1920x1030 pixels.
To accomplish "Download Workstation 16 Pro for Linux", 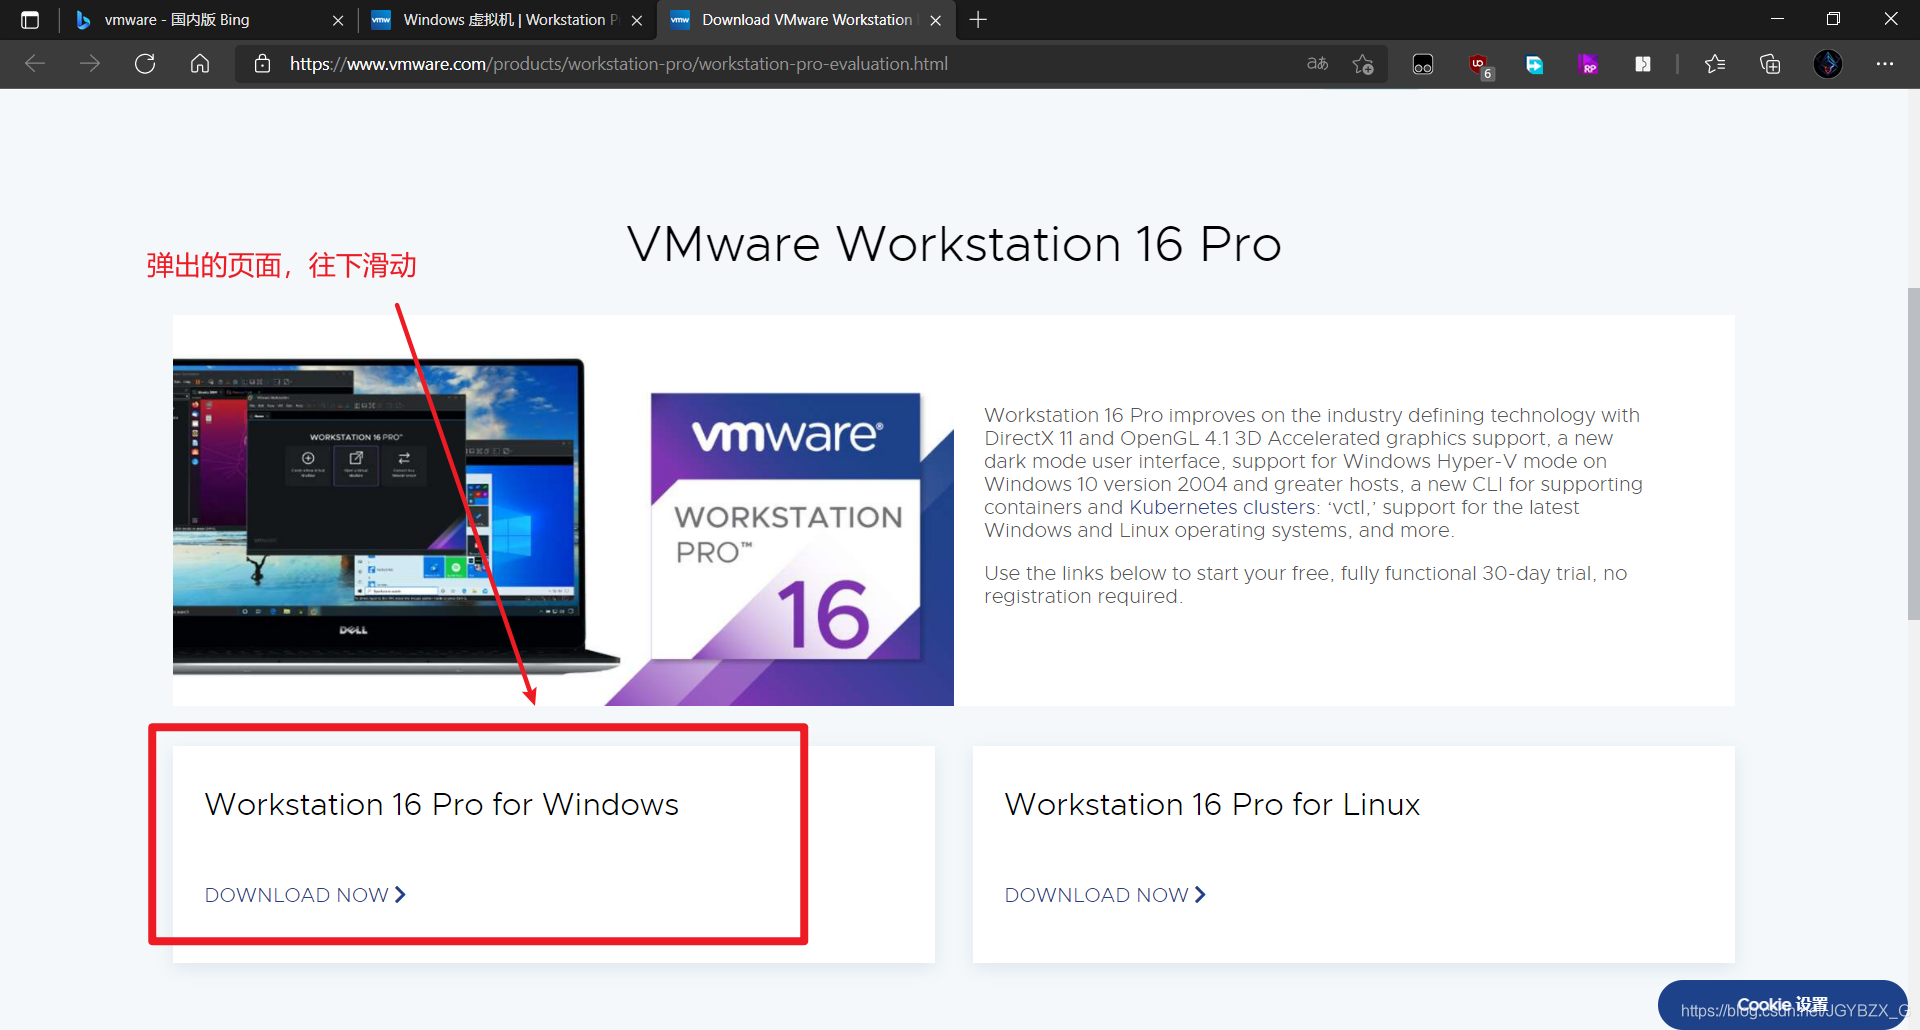I will click(x=1105, y=895).
